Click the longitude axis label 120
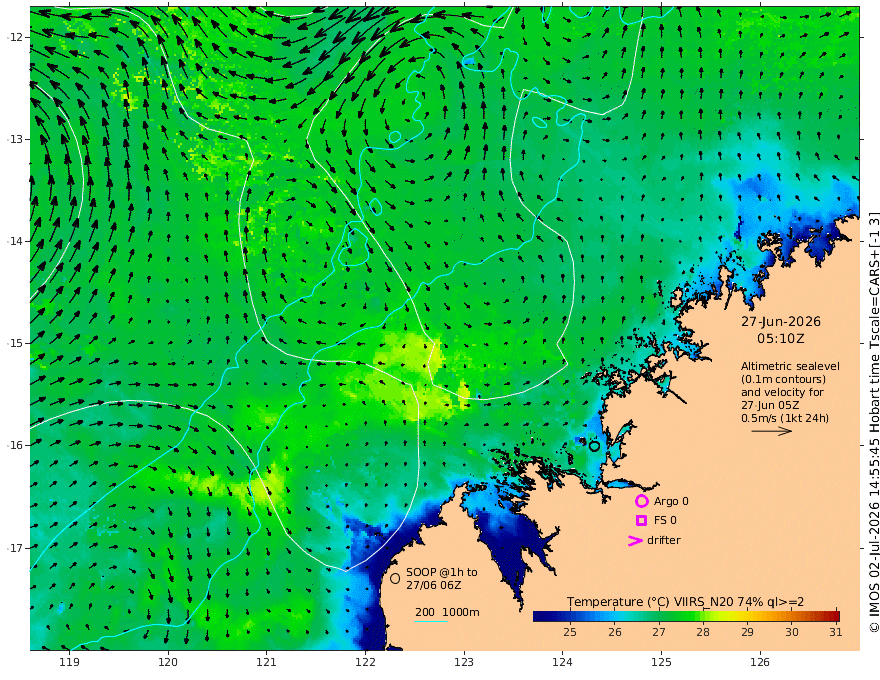The image size is (880, 680). click(168, 663)
